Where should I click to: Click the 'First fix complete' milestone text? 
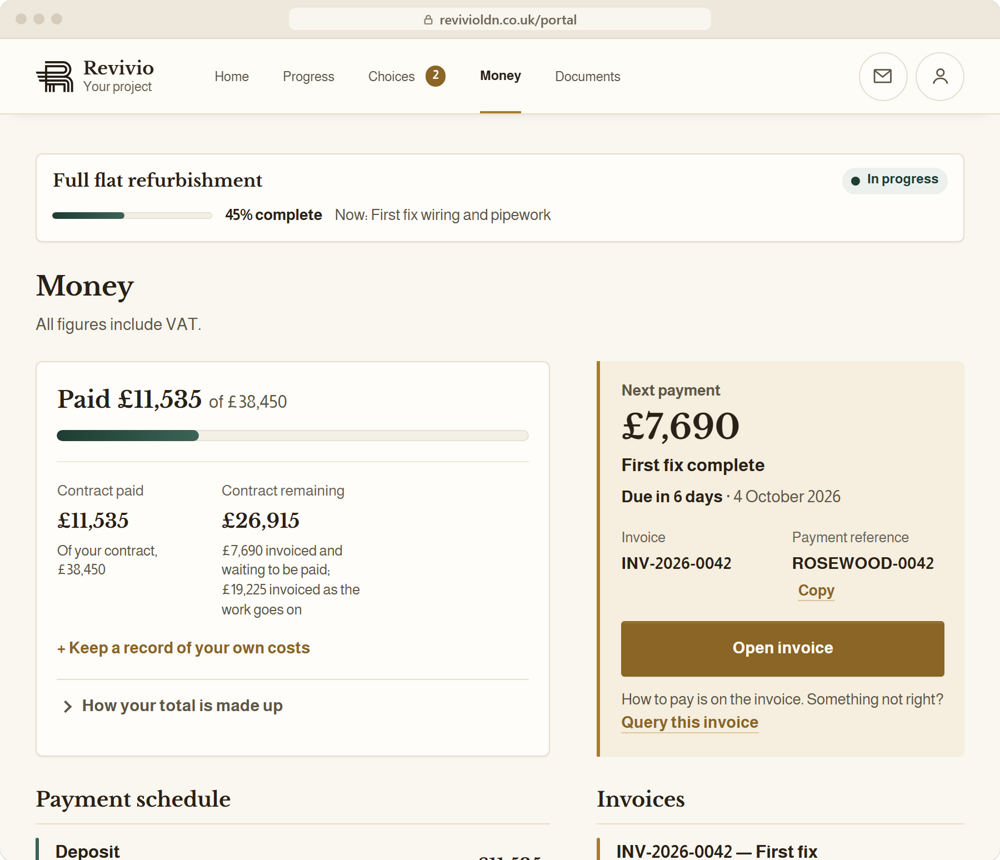coord(693,465)
